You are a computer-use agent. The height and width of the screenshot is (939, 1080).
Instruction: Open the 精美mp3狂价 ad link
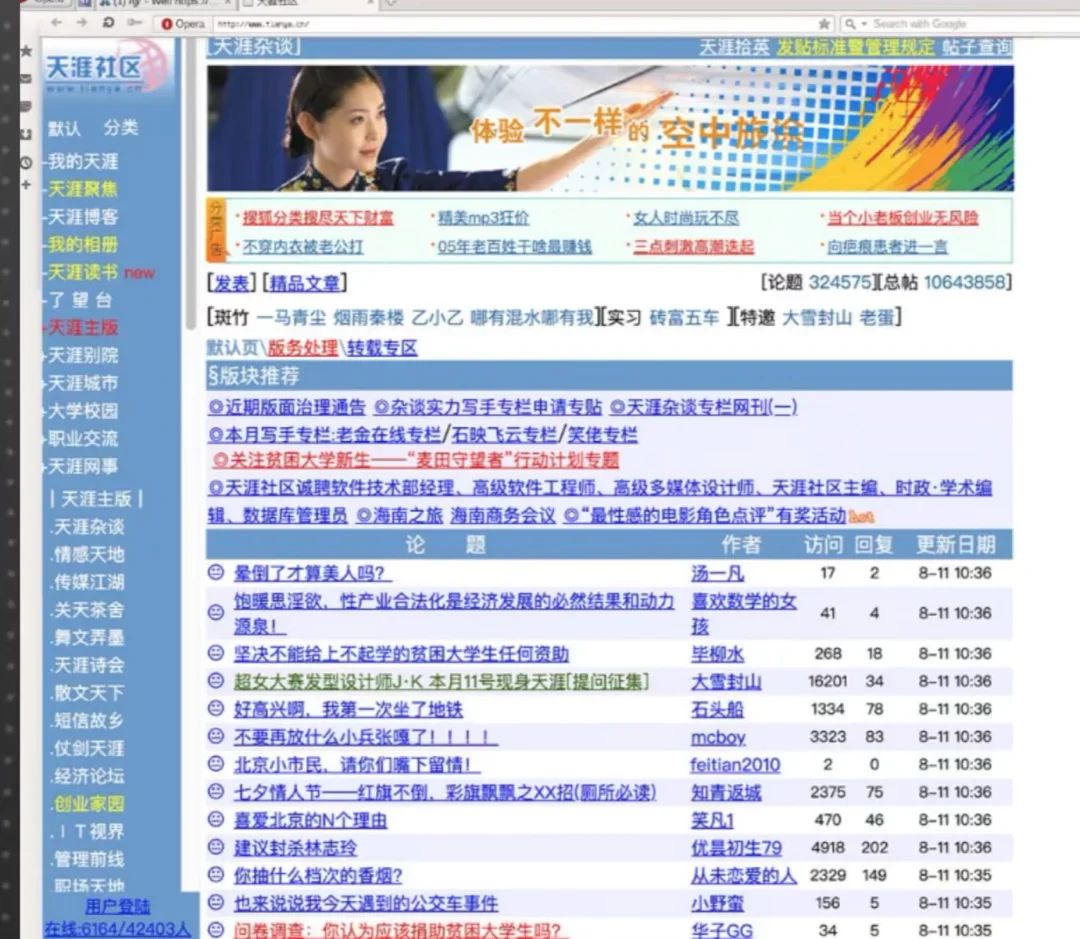point(484,218)
